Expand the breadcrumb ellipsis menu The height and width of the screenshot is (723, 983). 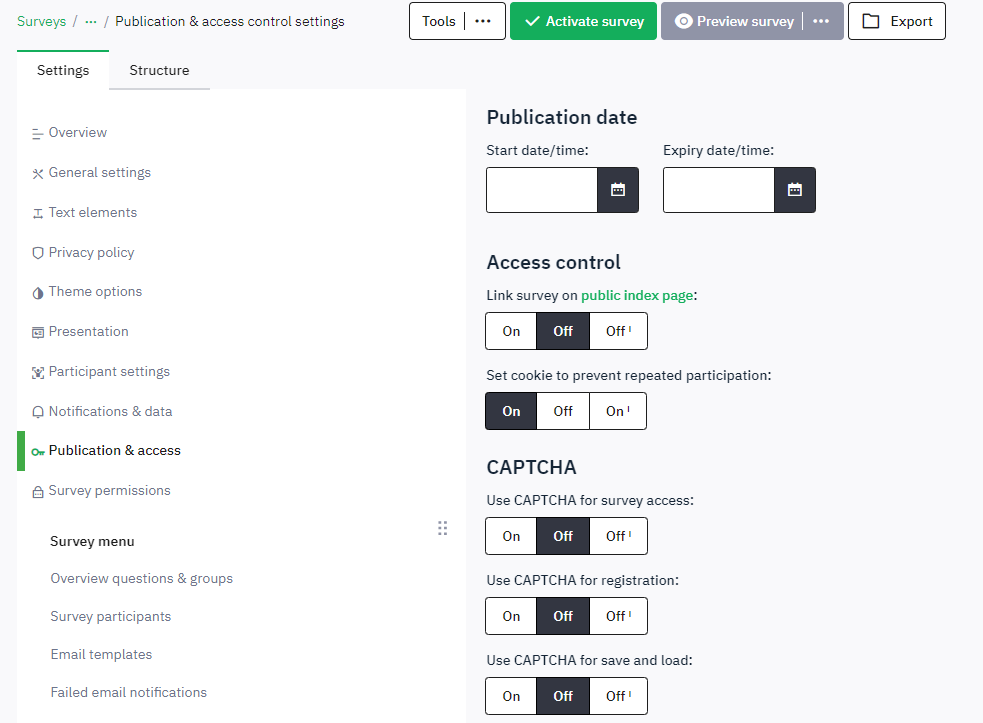tap(91, 21)
